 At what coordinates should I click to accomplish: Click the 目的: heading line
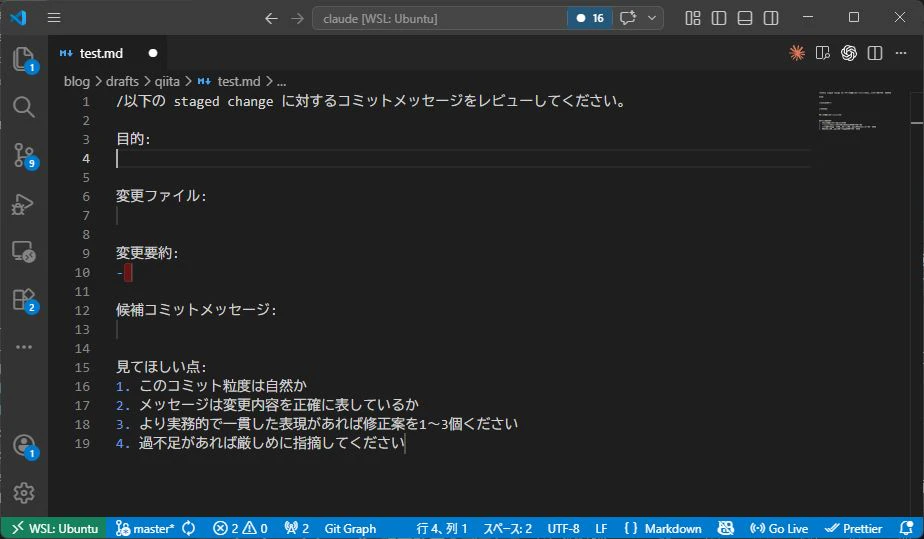click(133, 139)
